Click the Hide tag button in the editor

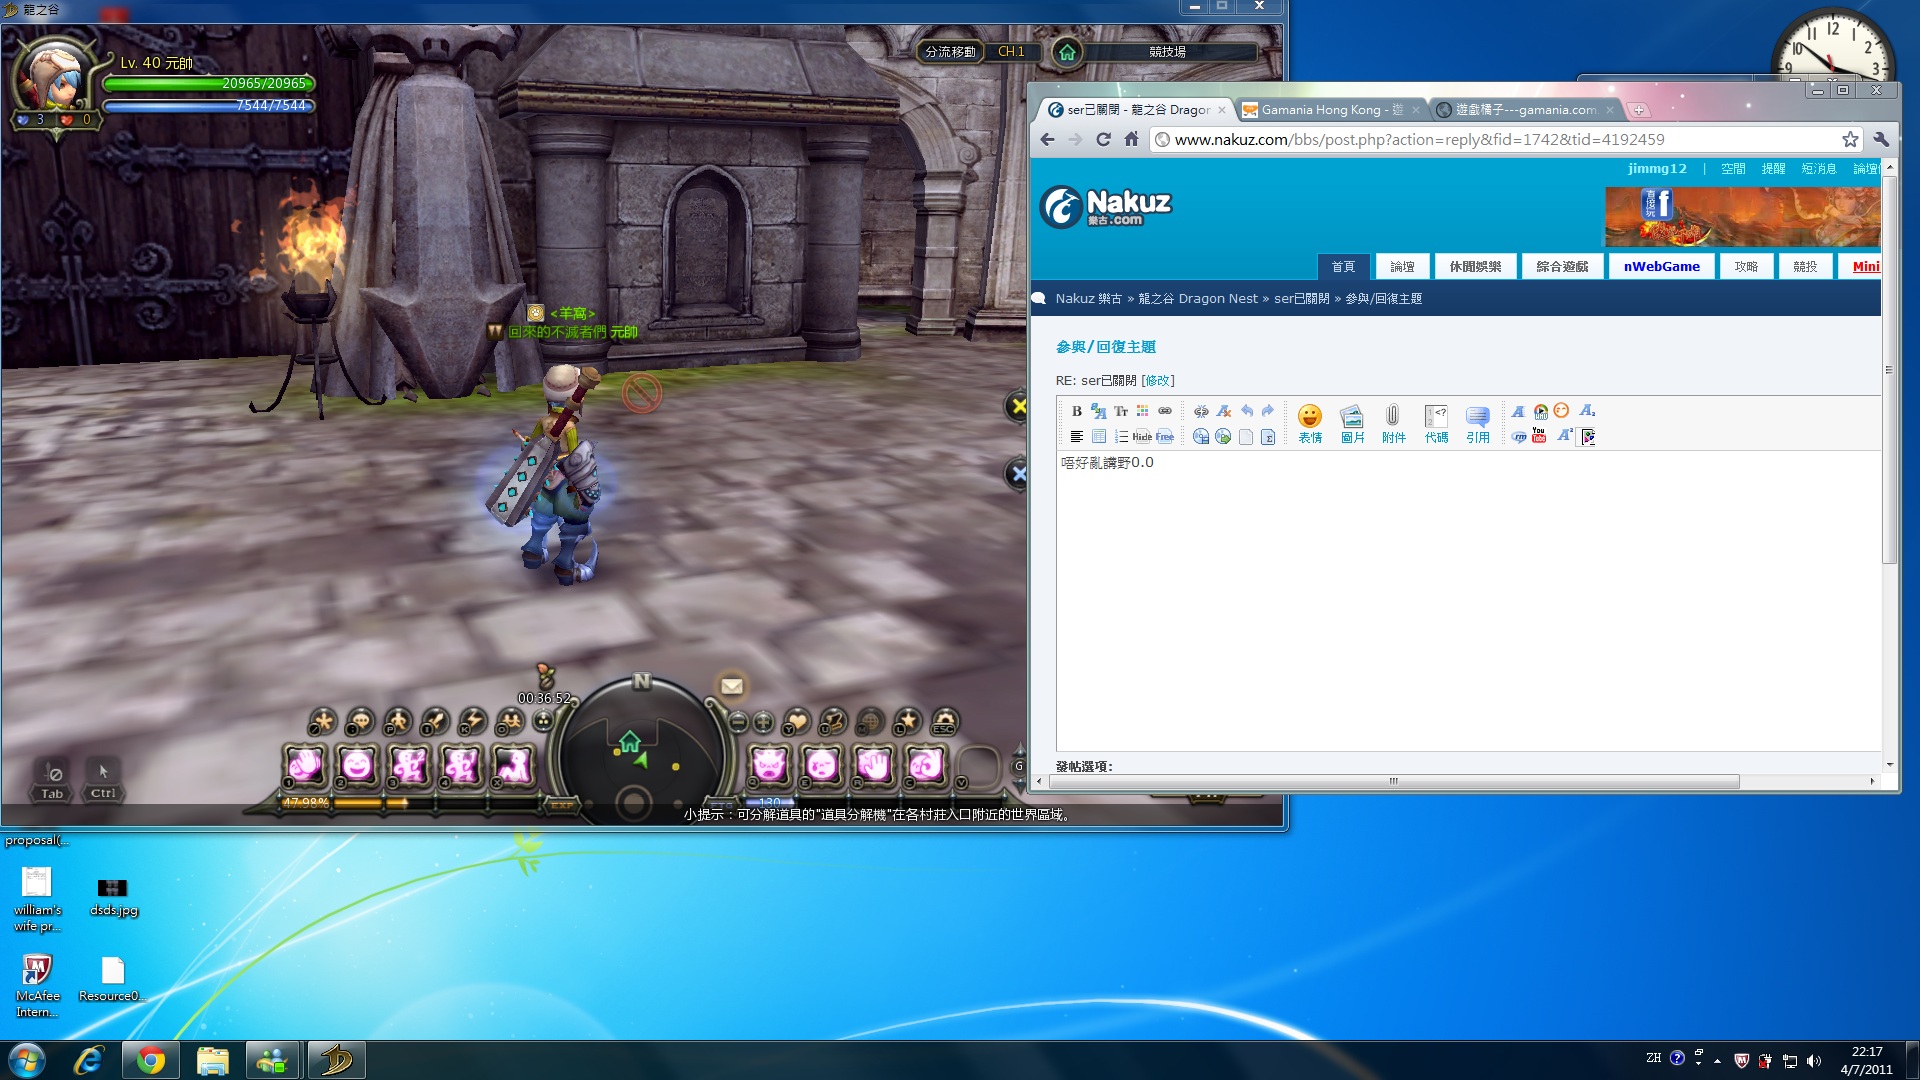coord(1142,437)
